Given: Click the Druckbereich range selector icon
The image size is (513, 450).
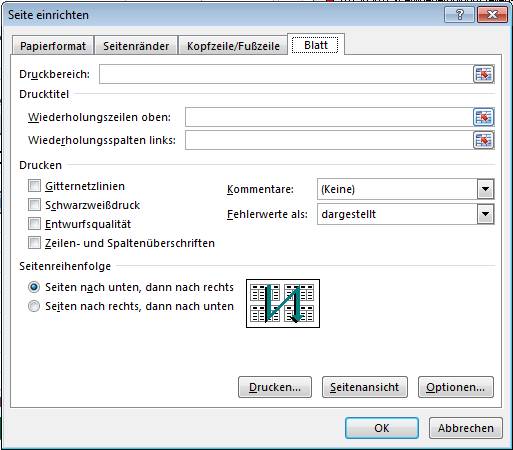Looking at the screenshot, I should (x=483, y=74).
